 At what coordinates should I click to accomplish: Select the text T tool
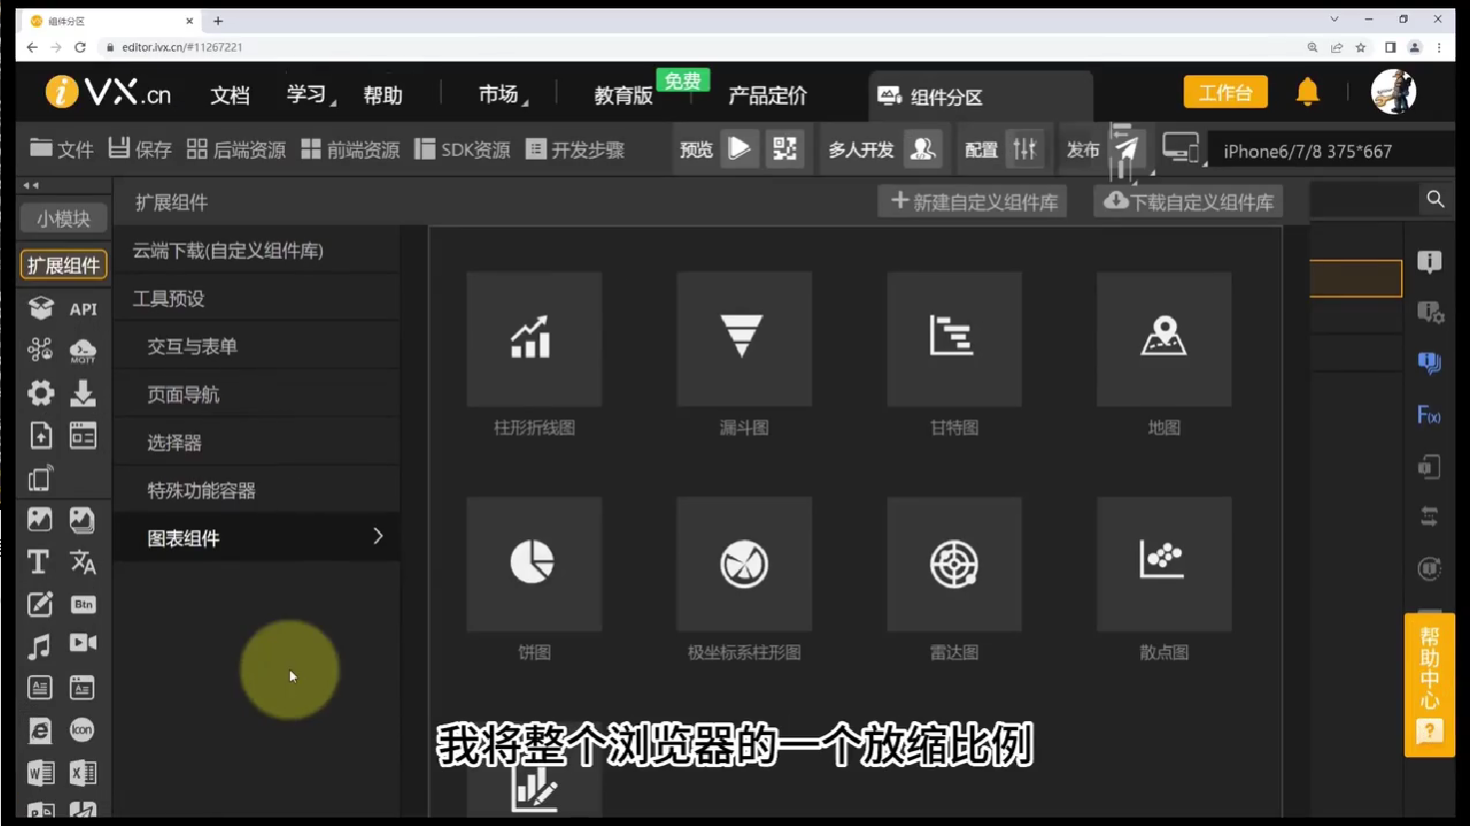click(x=38, y=562)
